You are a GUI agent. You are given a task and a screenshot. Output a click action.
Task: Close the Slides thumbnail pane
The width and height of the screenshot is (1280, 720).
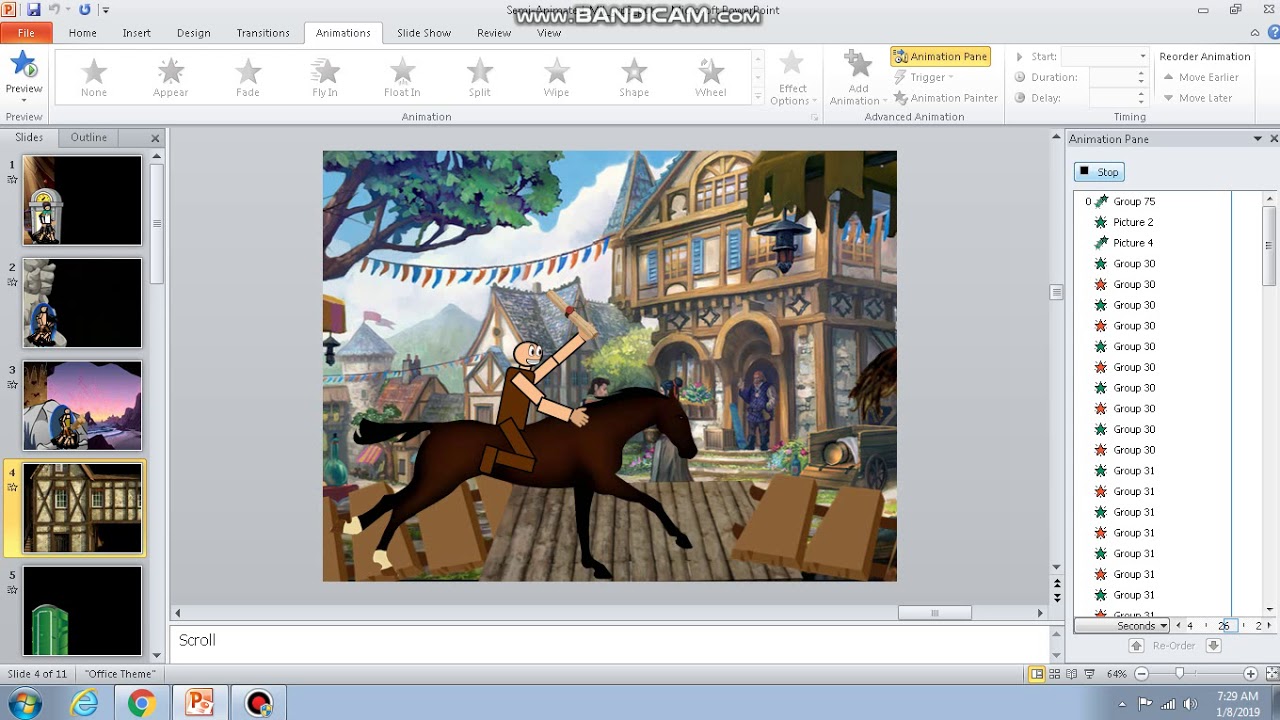point(155,138)
